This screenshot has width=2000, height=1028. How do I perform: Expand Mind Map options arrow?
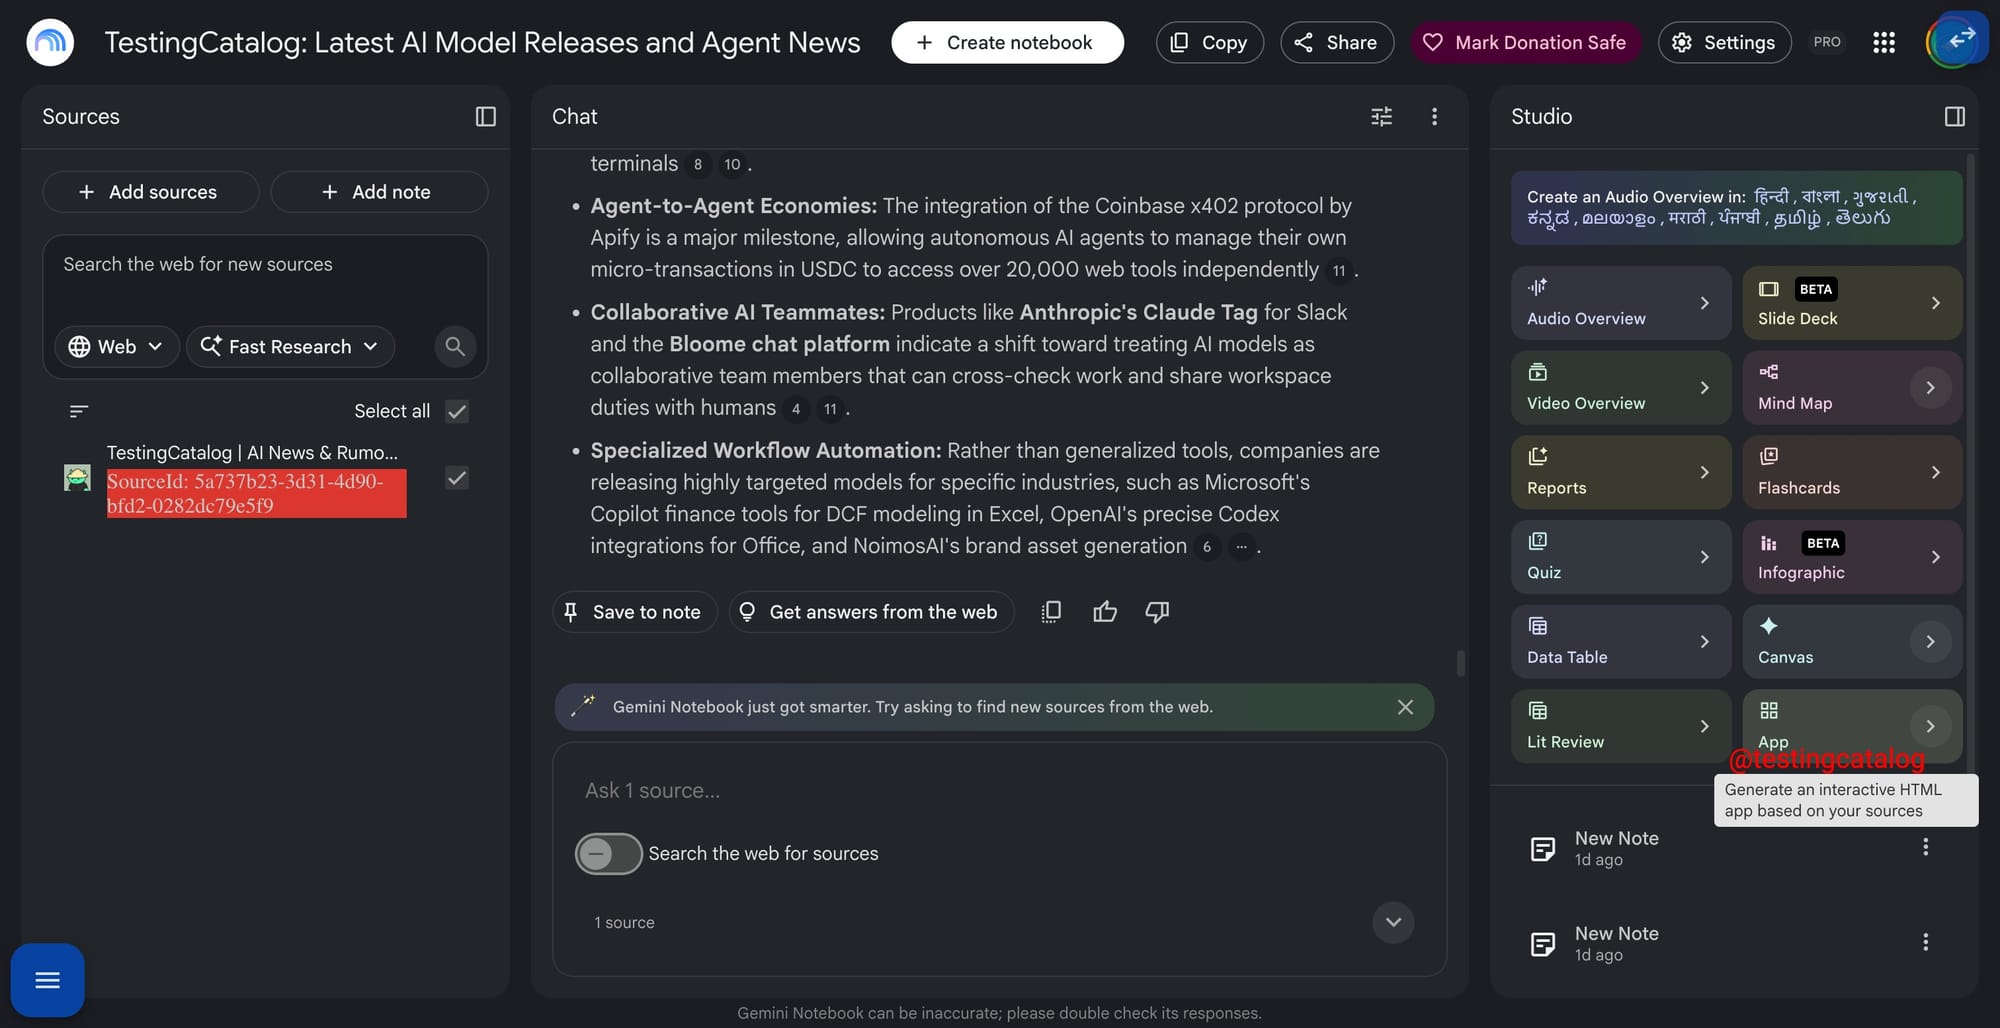click(1930, 388)
